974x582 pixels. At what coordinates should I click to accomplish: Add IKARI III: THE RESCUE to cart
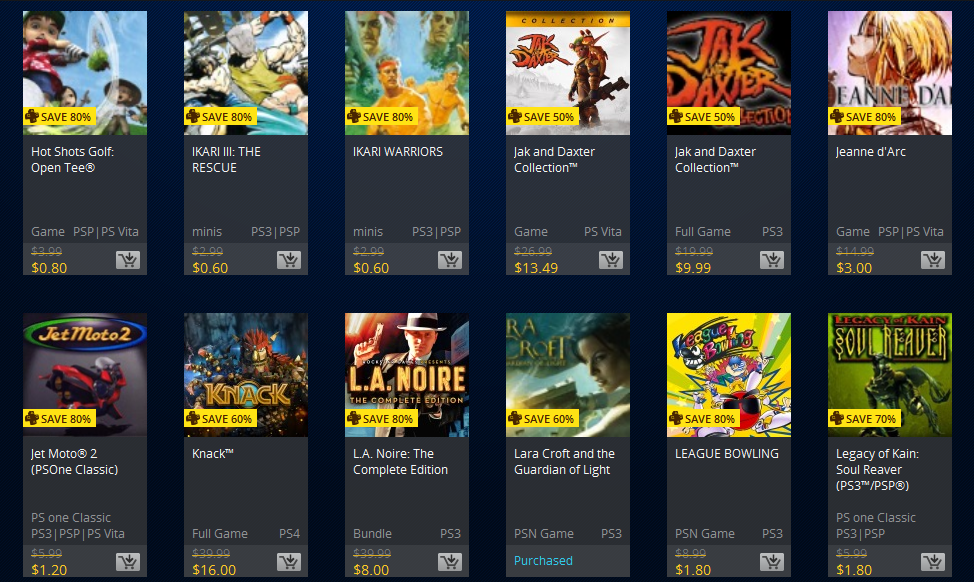(289, 260)
